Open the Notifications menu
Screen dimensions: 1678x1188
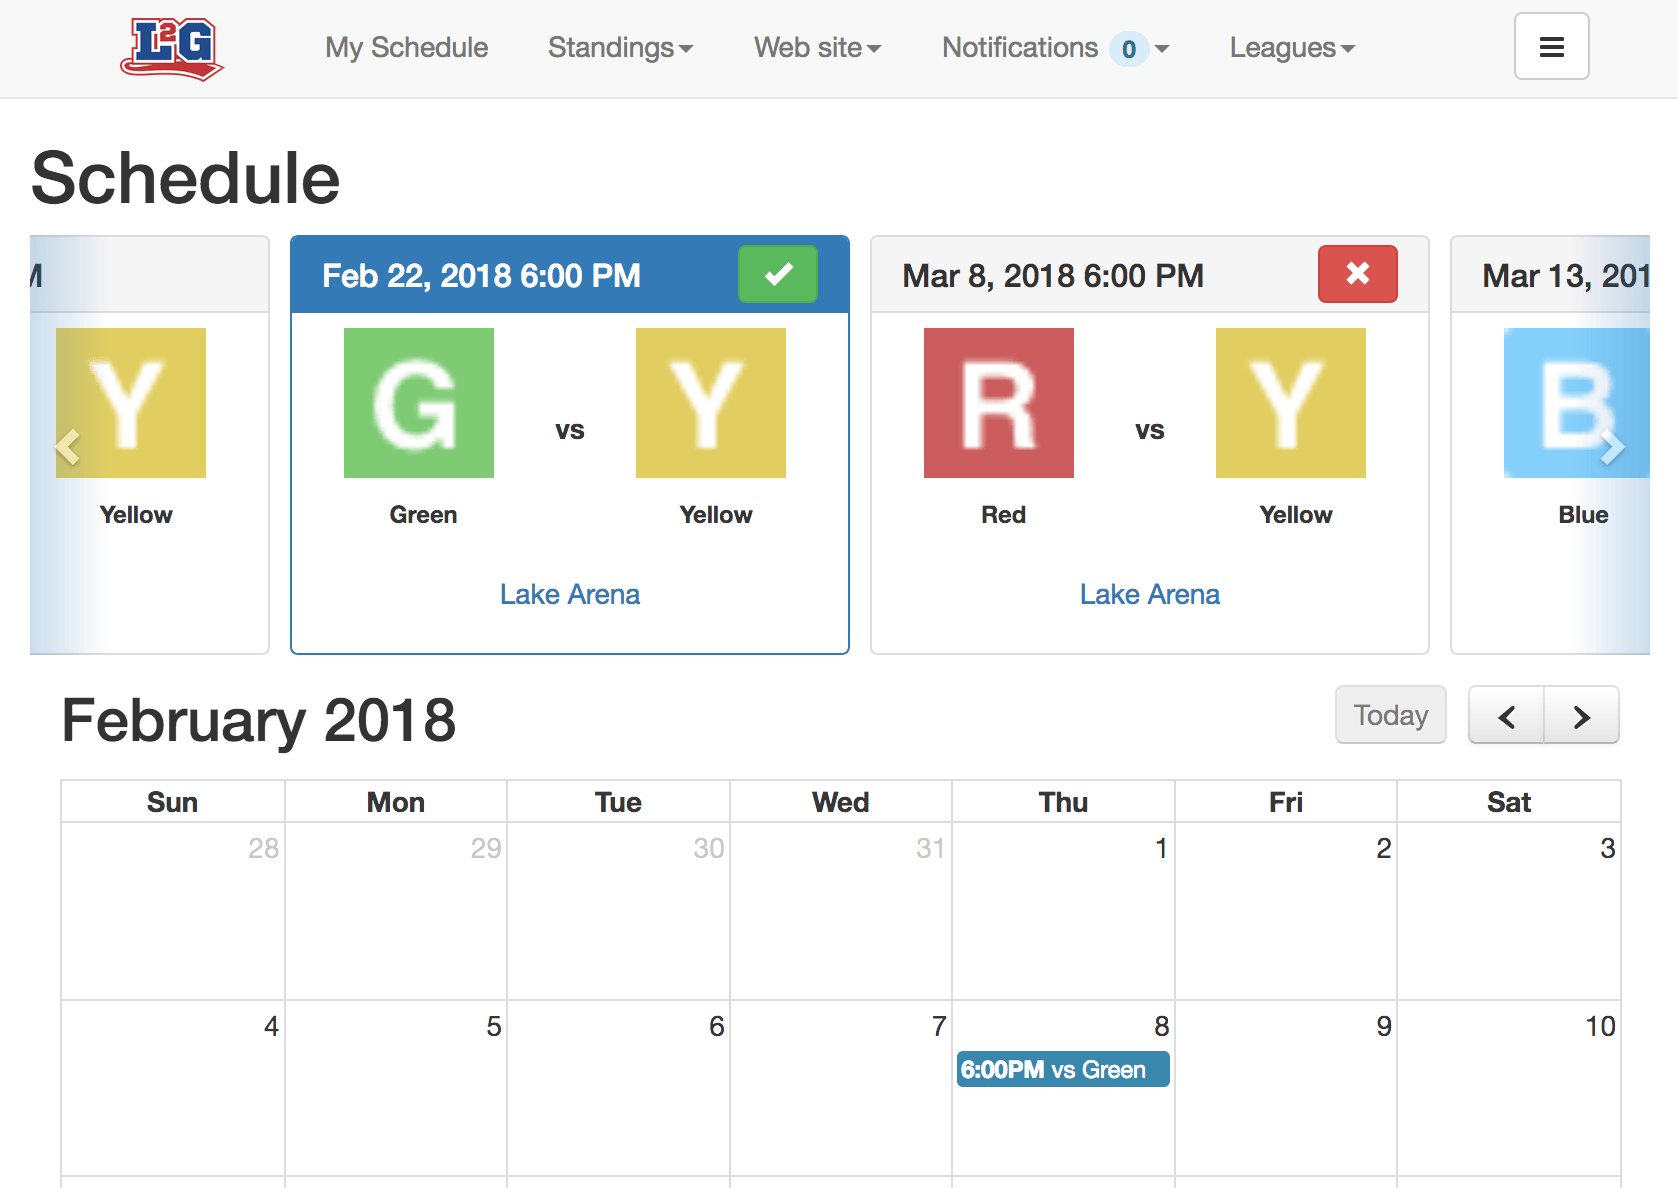[x=1055, y=48]
